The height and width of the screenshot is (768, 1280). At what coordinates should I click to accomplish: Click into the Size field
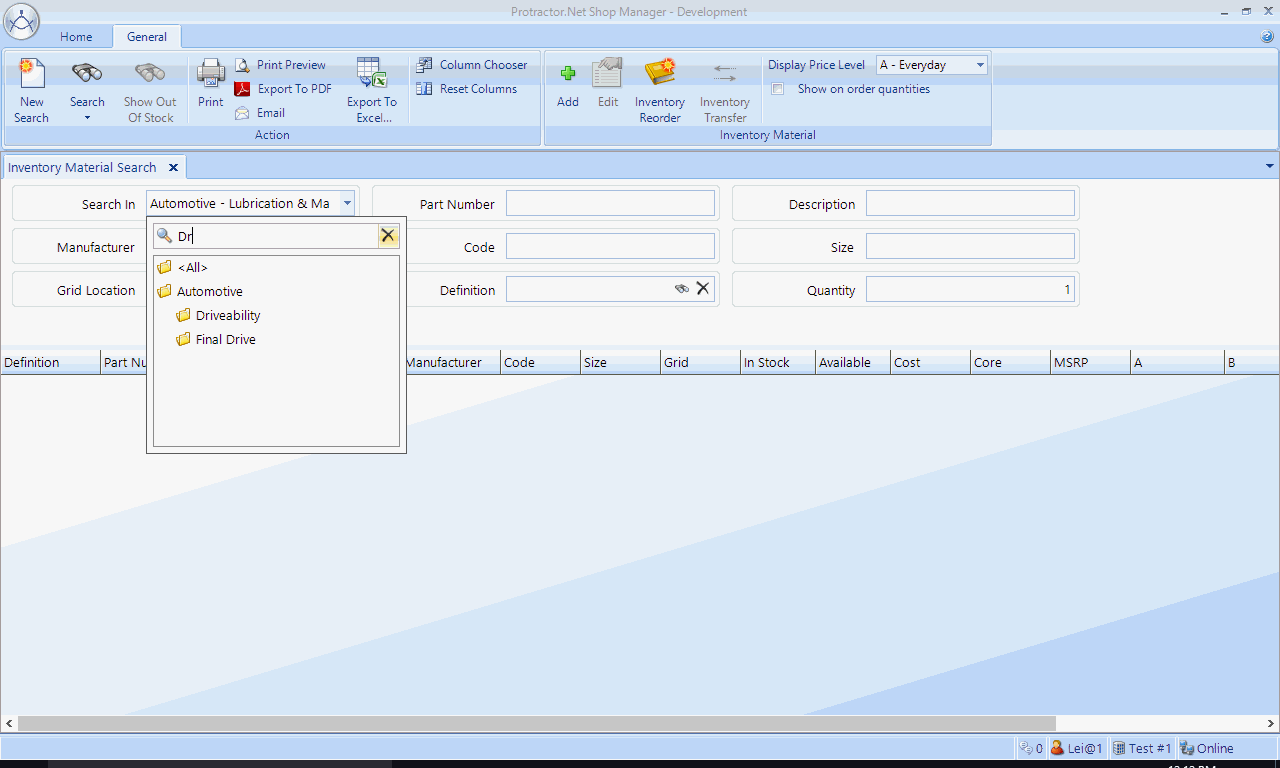970,246
